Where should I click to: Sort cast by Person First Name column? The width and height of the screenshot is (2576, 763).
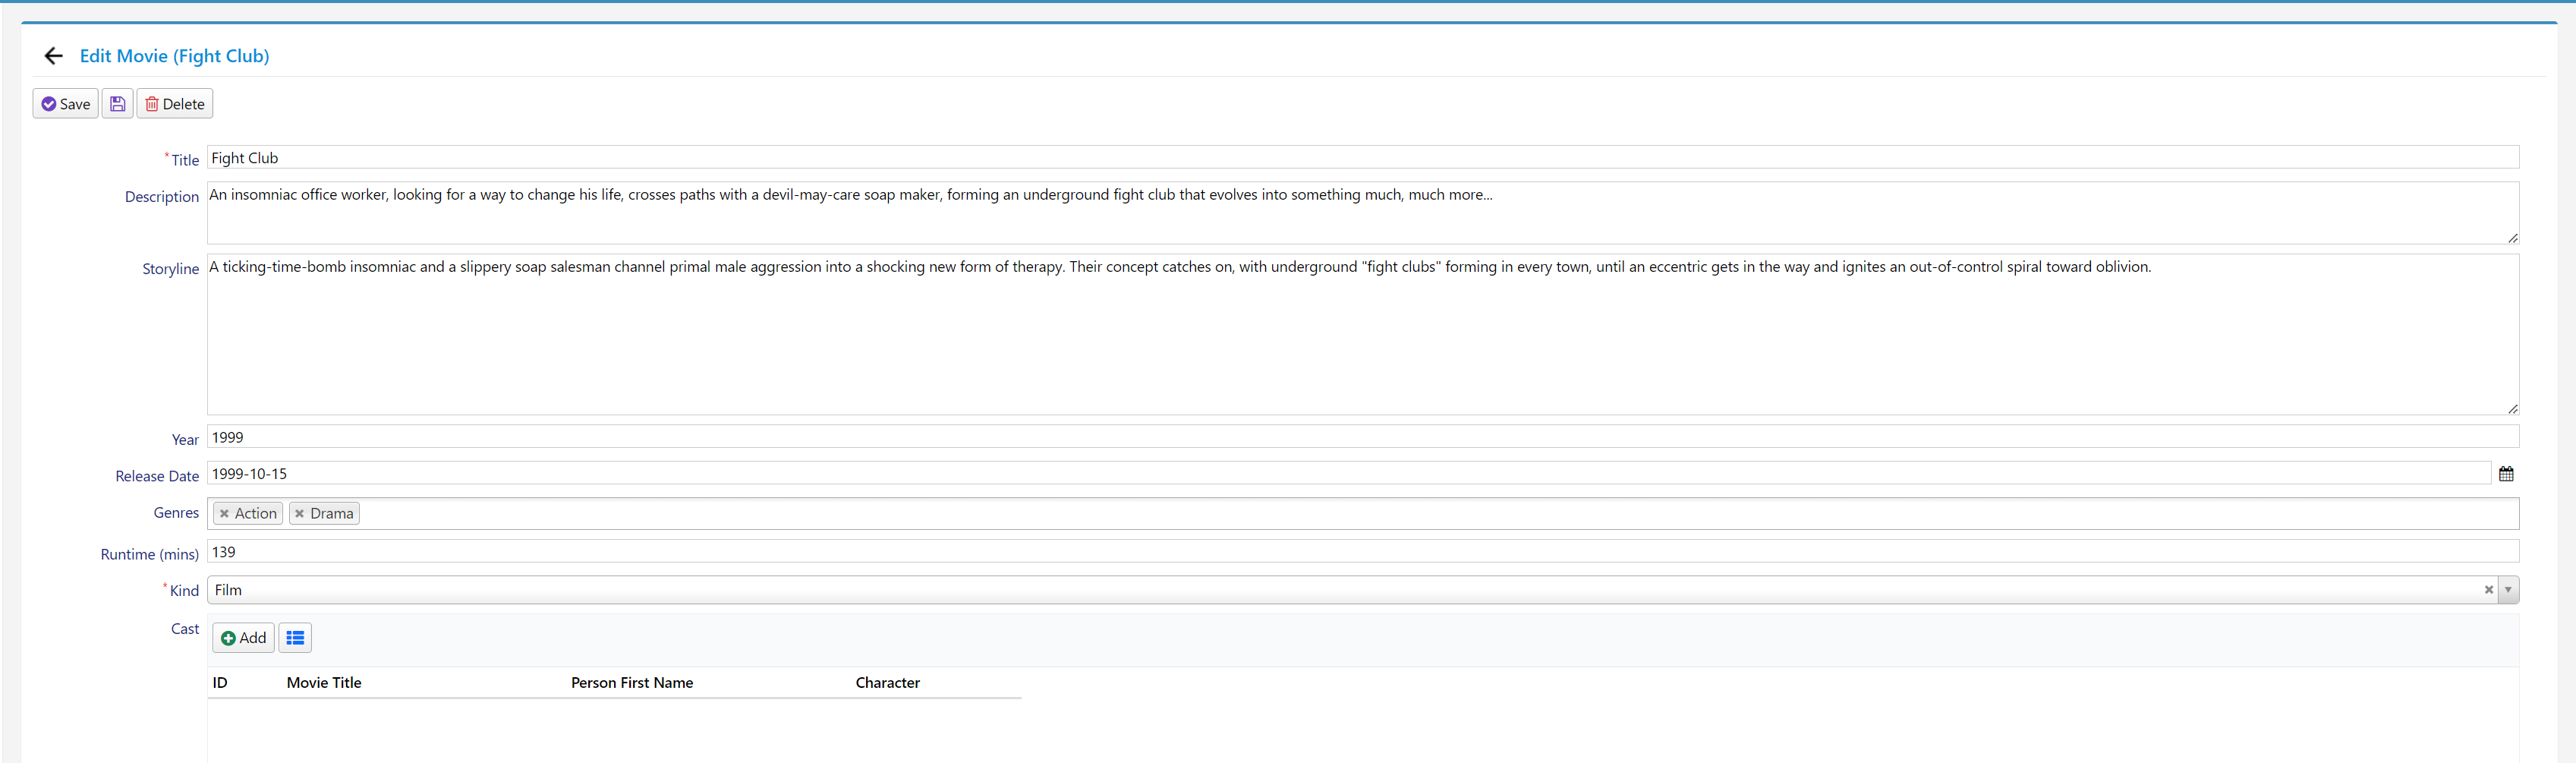[x=632, y=683]
